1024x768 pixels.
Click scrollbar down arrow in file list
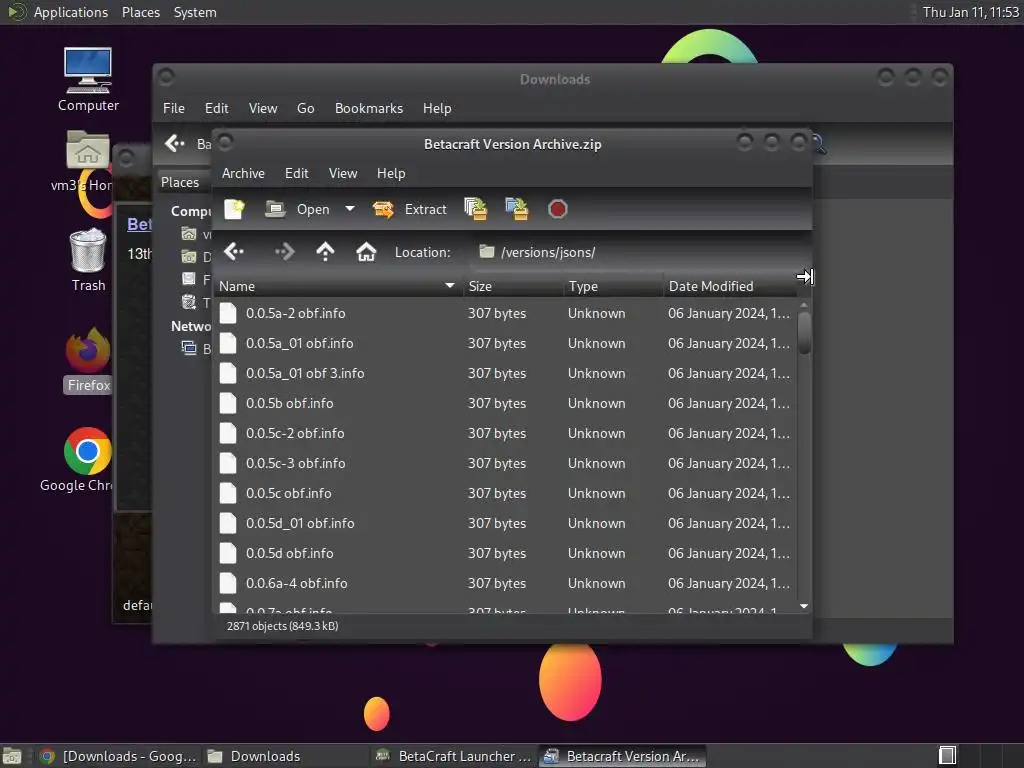point(805,607)
